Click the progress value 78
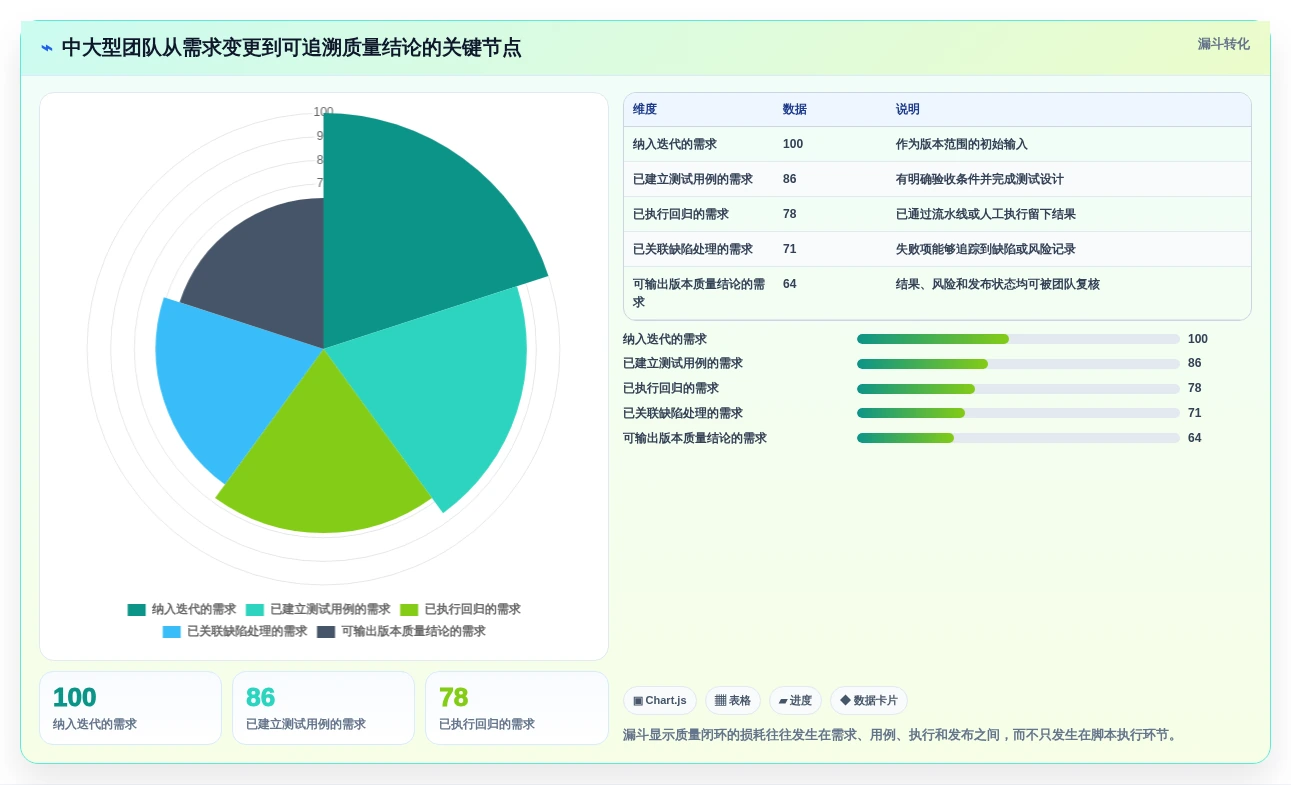The image size is (1291, 785). [1195, 388]
